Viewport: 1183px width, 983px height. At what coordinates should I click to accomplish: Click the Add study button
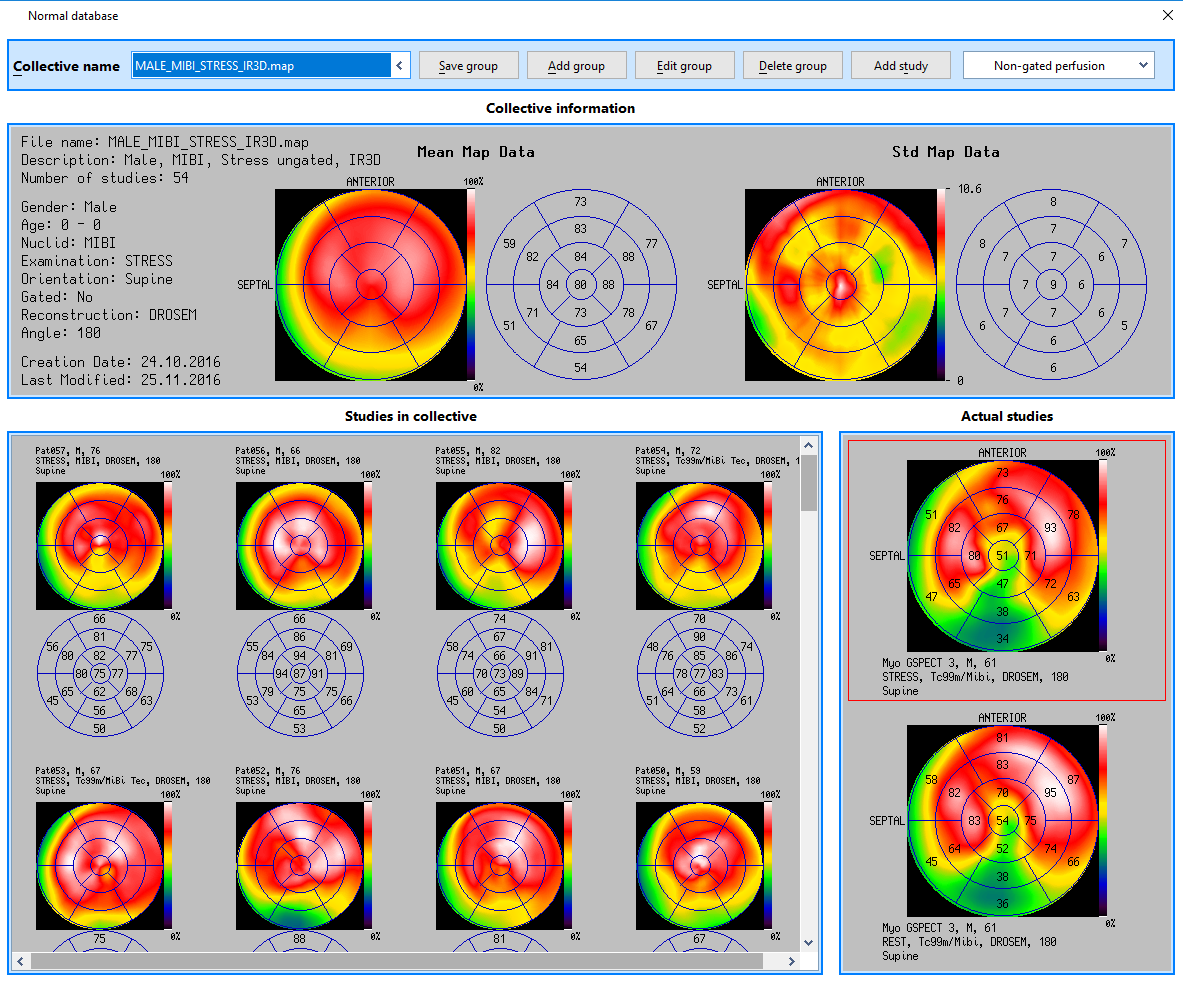[900, 66]
